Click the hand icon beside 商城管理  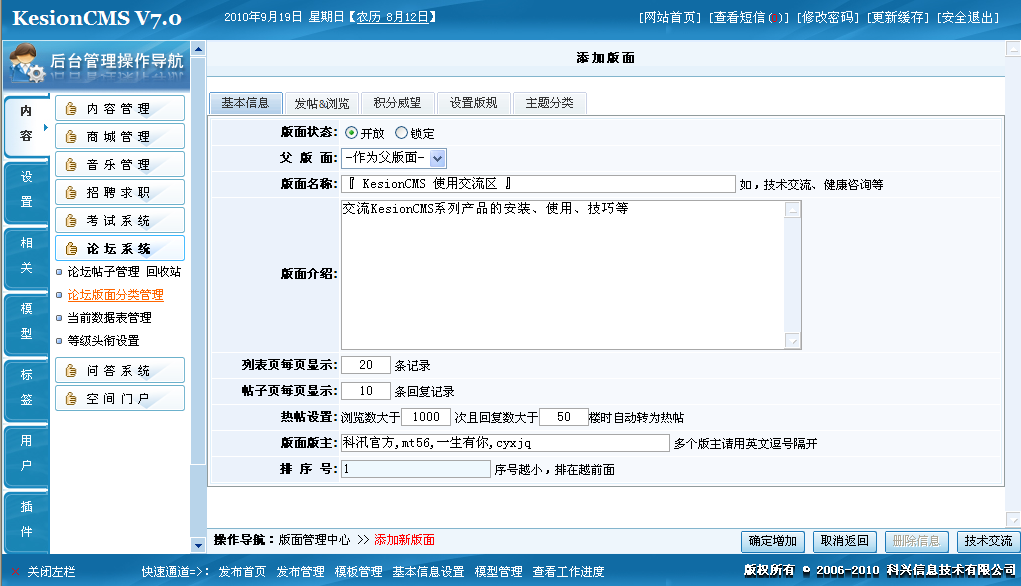[72, 137]
